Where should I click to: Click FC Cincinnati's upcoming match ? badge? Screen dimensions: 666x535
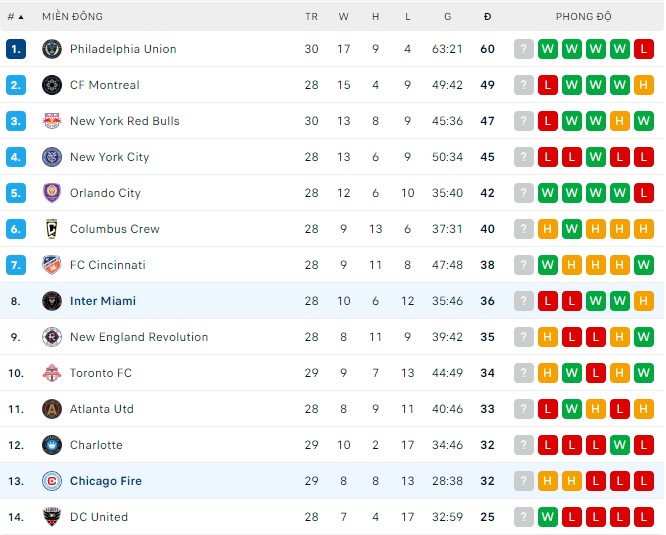524,265
